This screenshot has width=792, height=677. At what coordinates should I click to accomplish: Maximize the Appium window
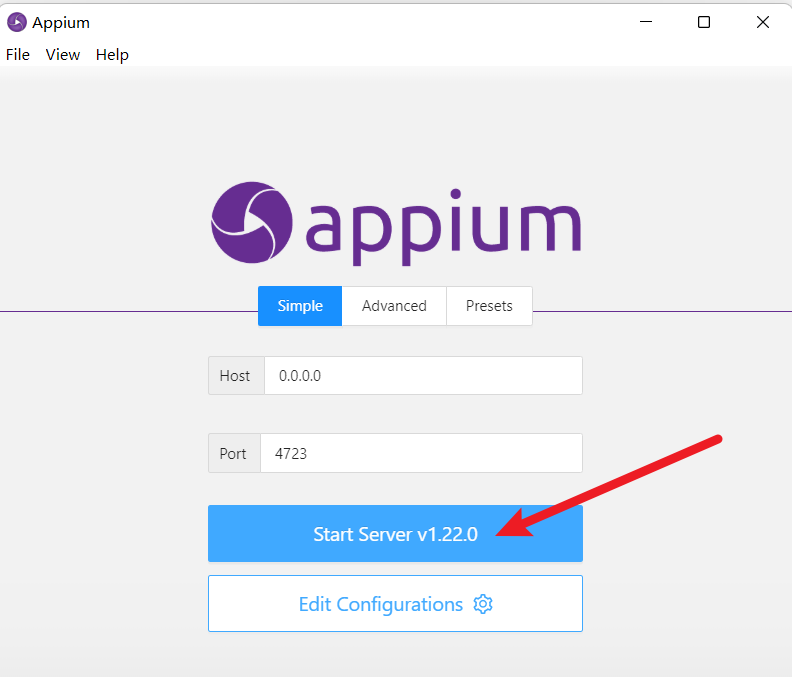point(704,22)
